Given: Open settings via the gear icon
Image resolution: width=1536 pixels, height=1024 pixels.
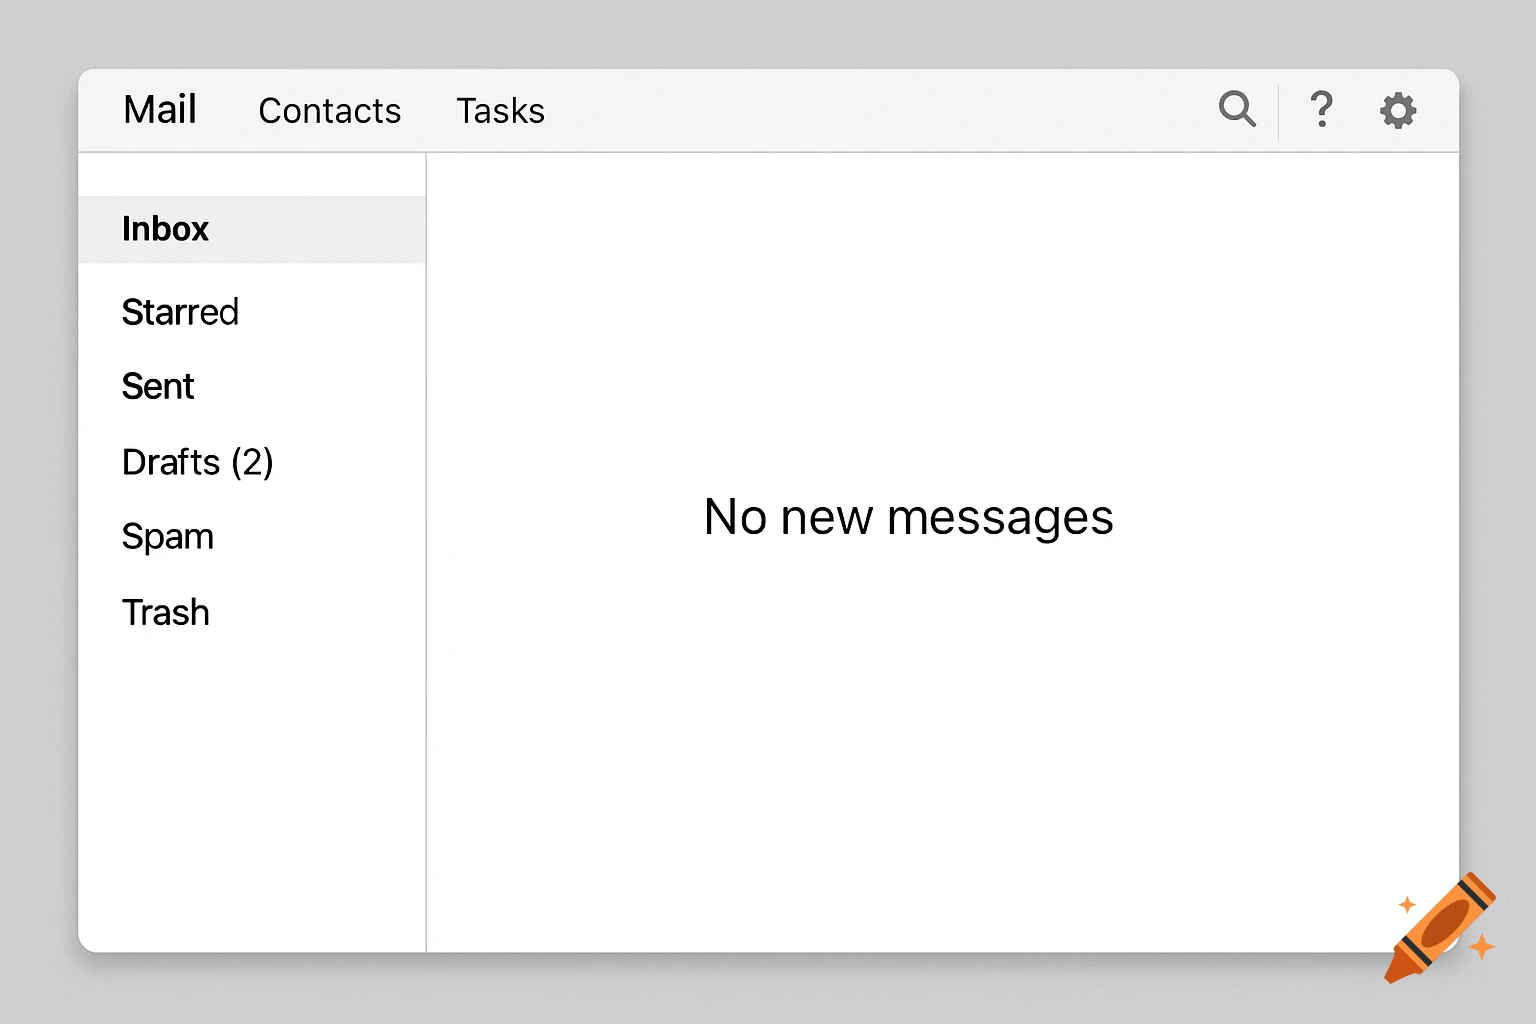Looking at the screenshot, I should pyautogui.click(x=1398, y=110).
